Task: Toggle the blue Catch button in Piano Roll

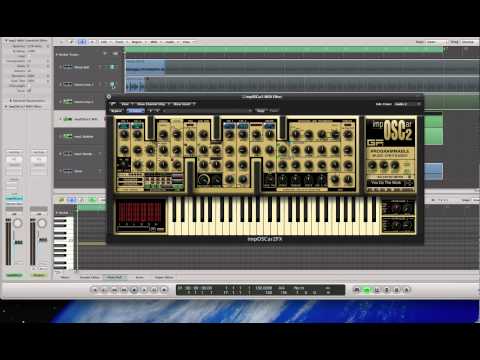Action: [72, 200]
